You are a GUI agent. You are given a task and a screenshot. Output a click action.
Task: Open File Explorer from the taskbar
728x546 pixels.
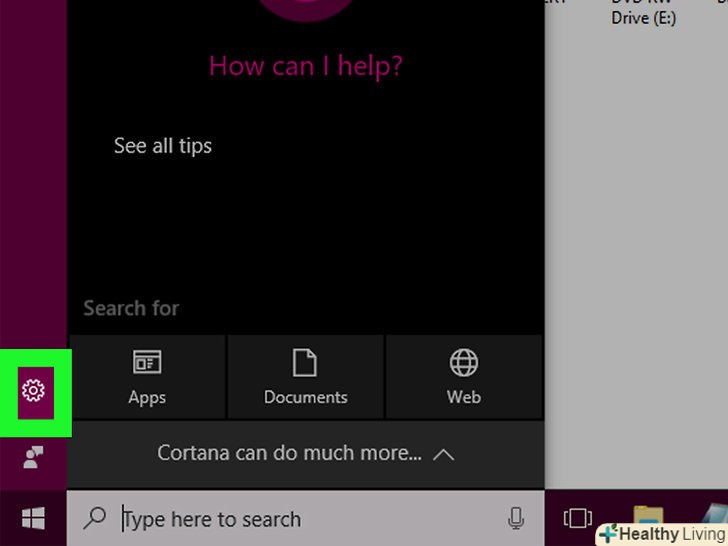(648, 516)
